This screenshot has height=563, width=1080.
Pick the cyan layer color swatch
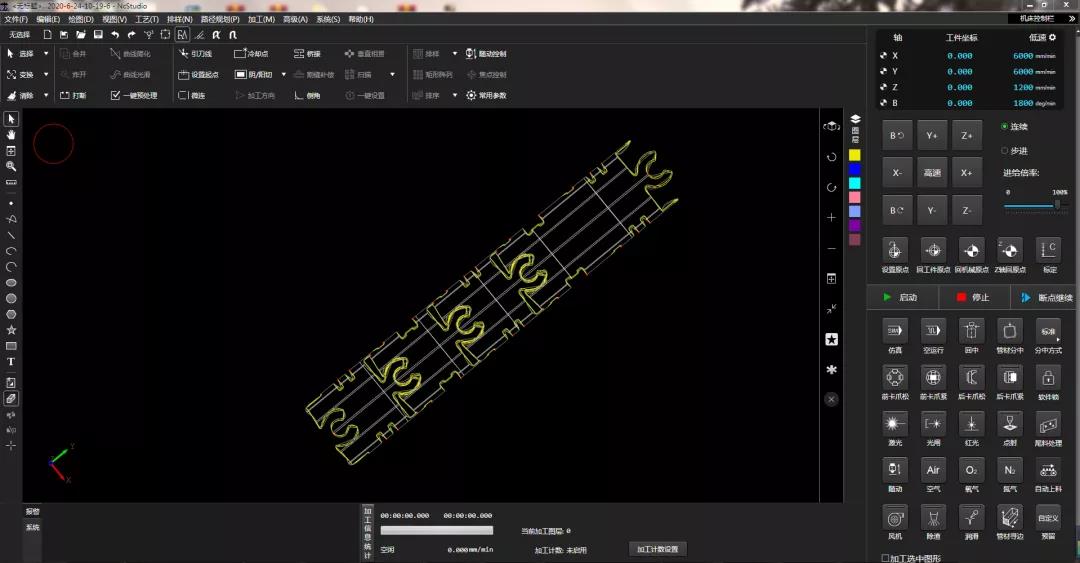[854, 183]
